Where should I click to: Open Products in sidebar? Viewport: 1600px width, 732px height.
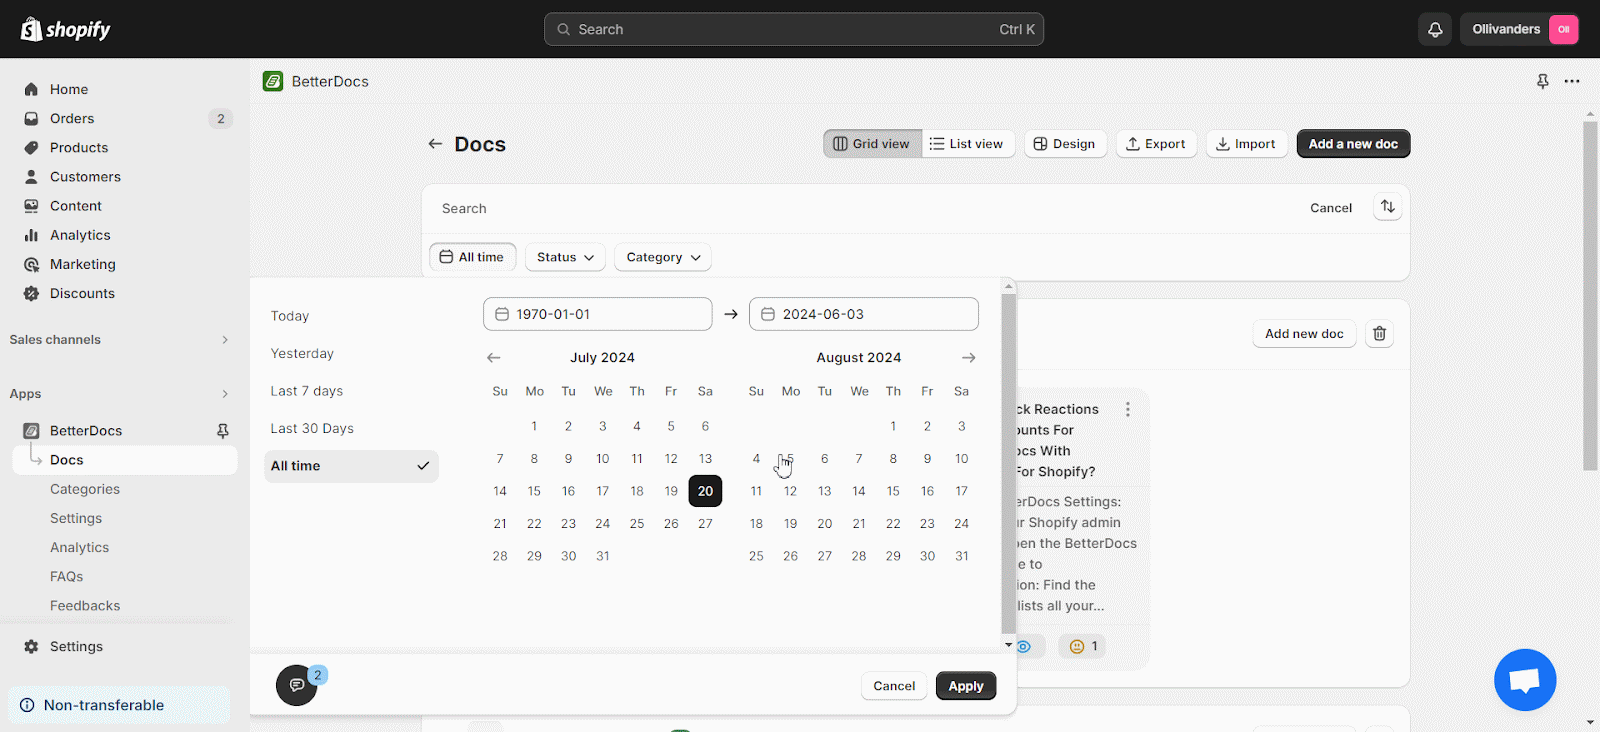click(x=79, y=147)
